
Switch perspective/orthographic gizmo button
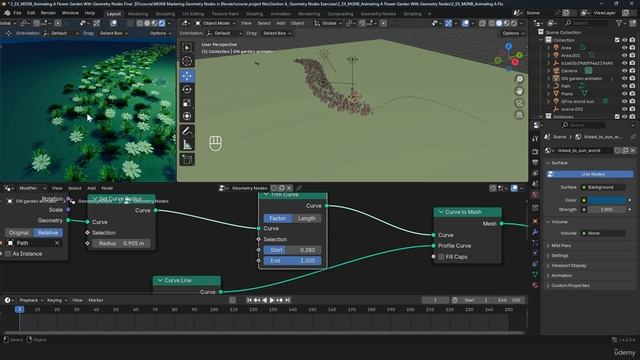(x=519, y=115)
